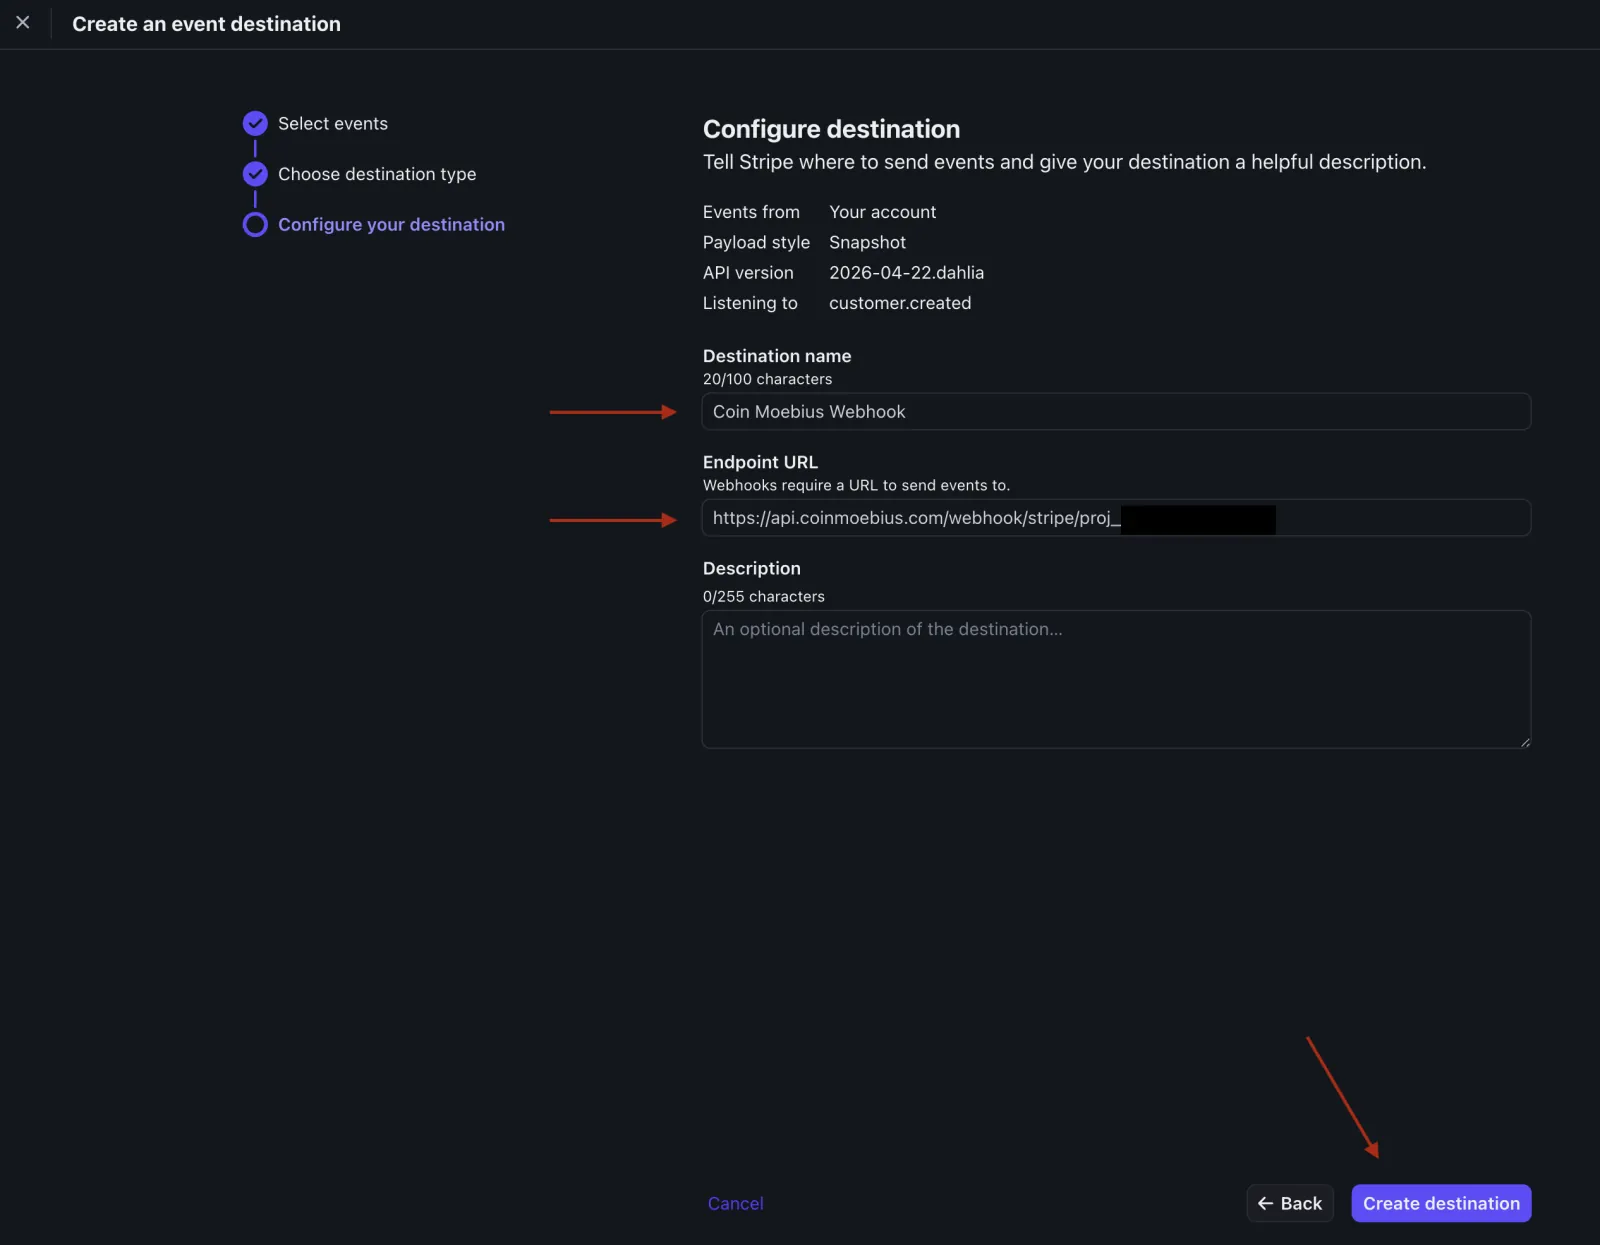Edit the Destination name field

click(x=1116, y=411)
